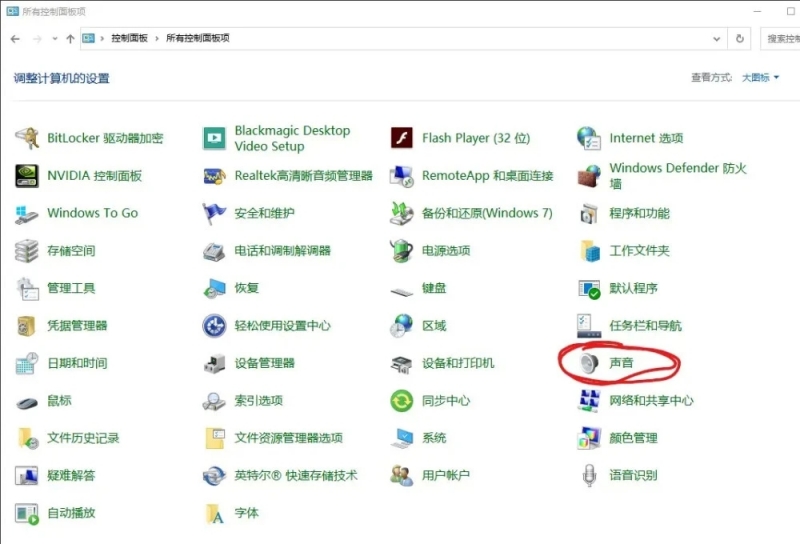Screen dimensions: 800x544
Task: Open NVIDIA 控制面板 icon
Action: (27, 176)
